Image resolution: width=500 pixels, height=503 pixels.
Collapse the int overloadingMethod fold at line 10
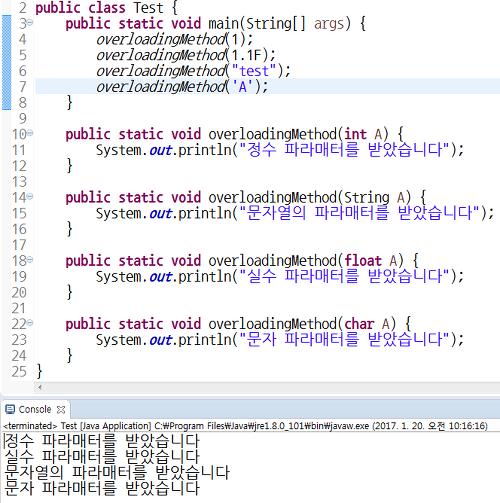pos(30,133)
